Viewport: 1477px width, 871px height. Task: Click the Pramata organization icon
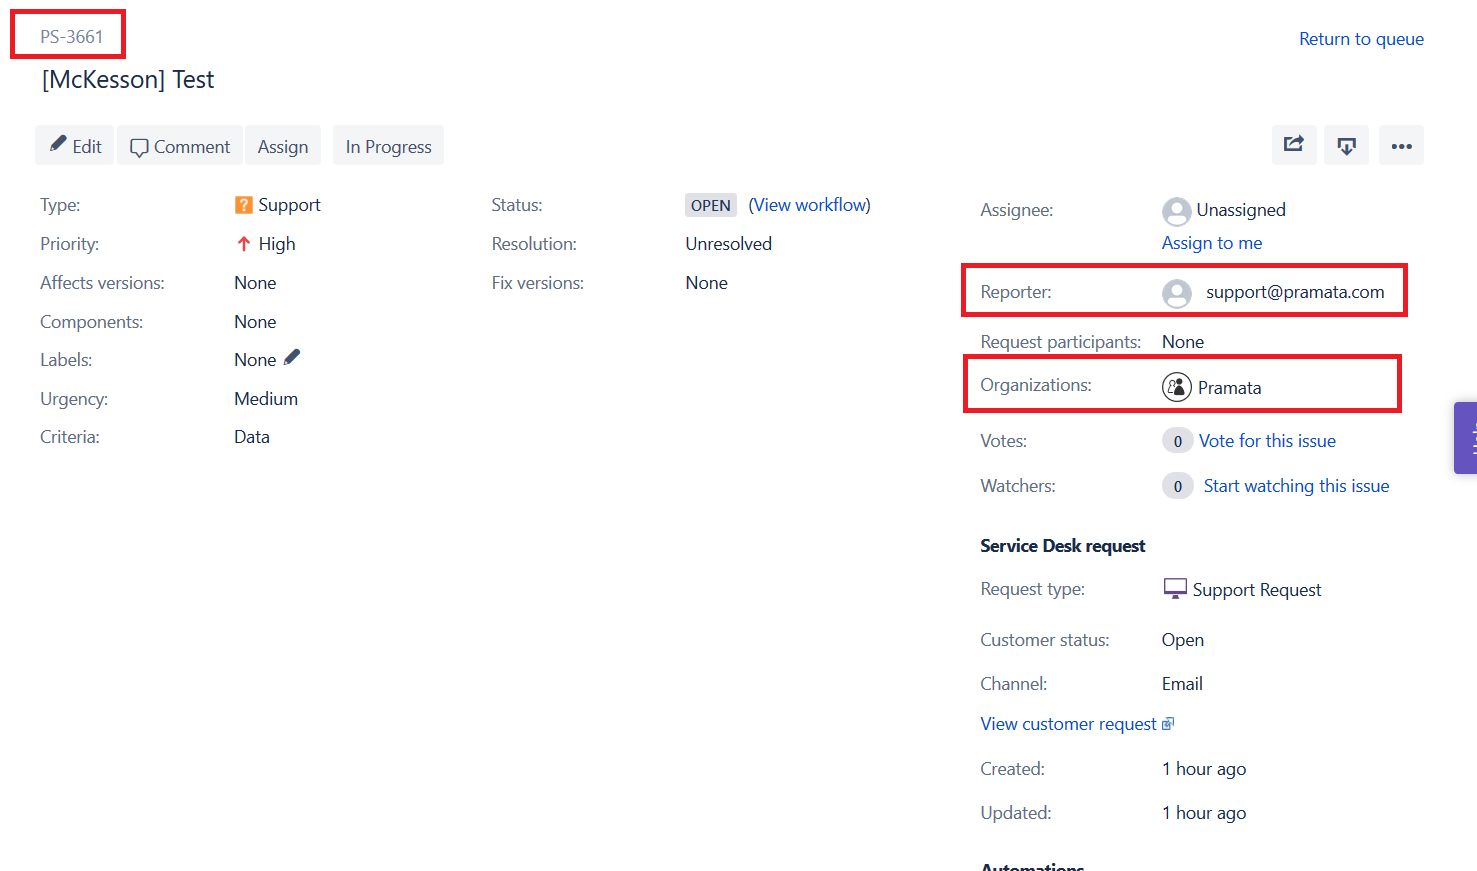click(x=1177, y=387)
